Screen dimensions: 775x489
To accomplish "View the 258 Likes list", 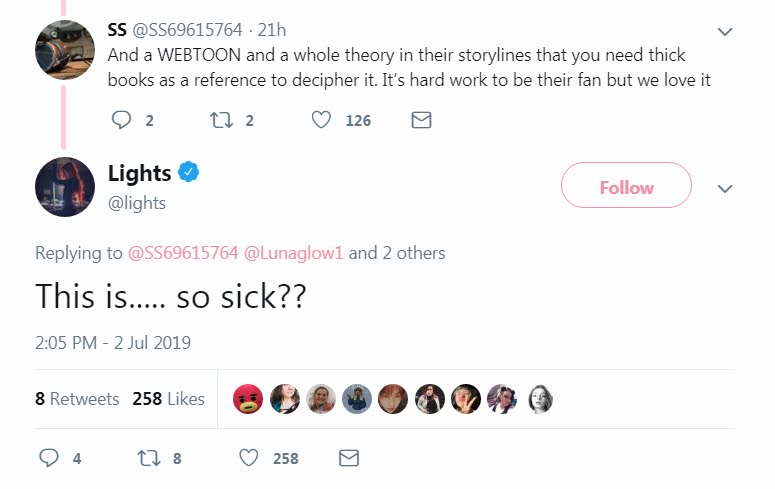I will (168, 398).
